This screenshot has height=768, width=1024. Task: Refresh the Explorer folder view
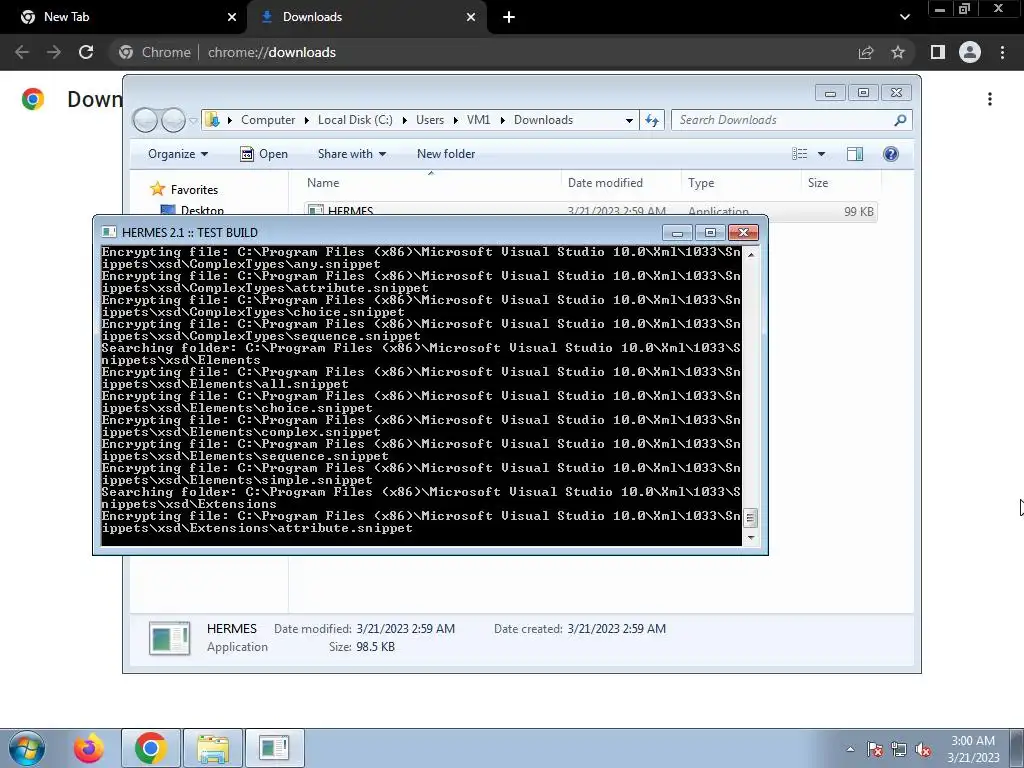652,120
